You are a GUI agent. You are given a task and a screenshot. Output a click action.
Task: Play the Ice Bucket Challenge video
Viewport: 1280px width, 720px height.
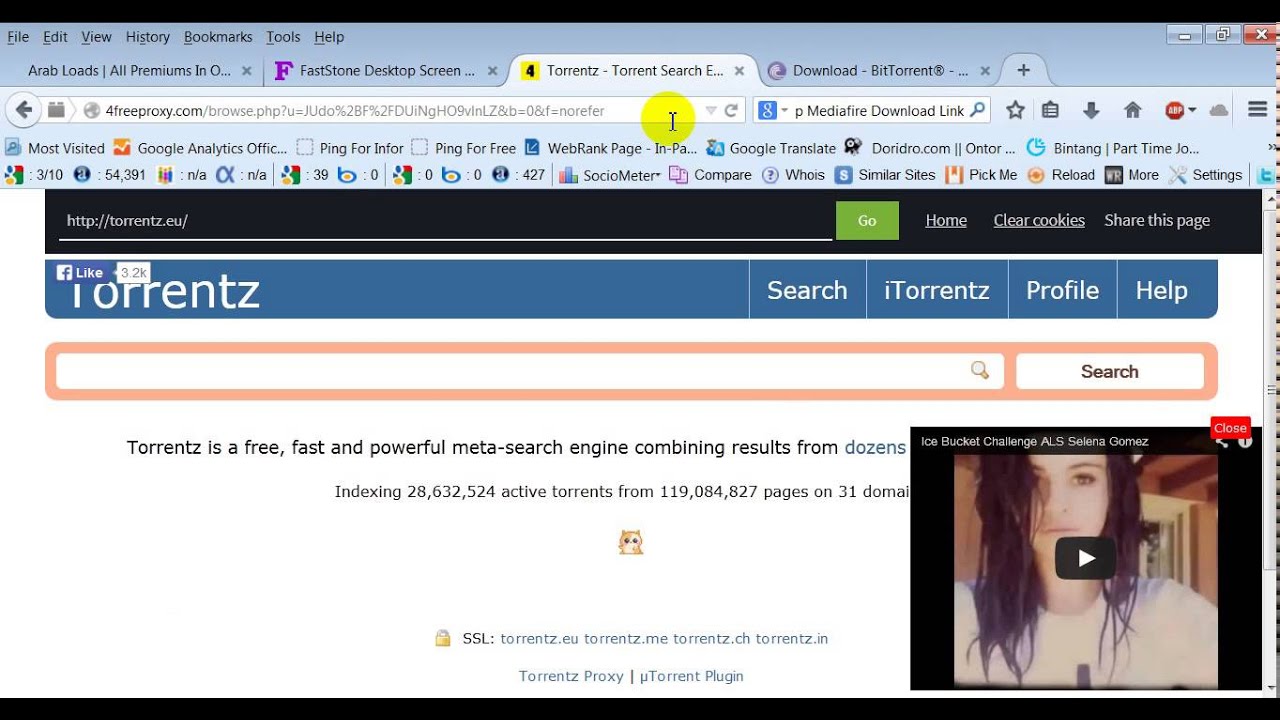[x=1085, y=558]
